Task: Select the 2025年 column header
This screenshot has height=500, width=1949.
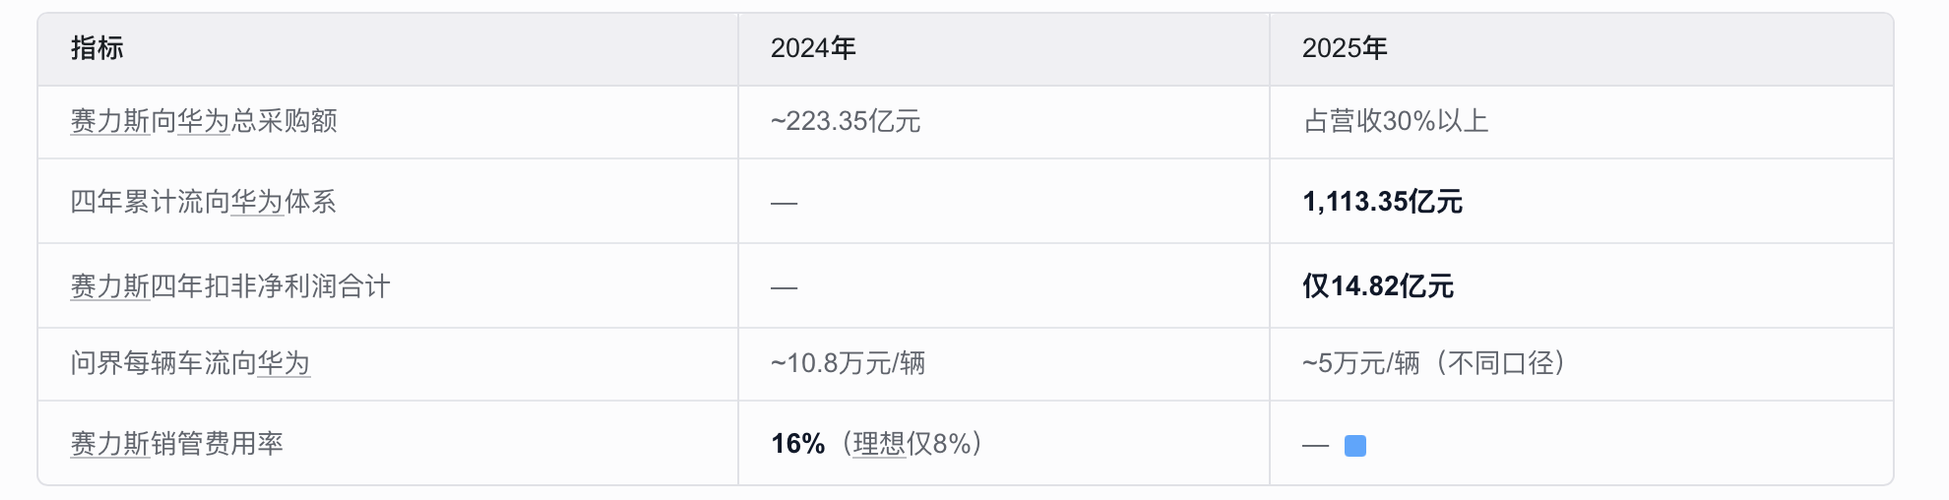Action: coord(1344,48)
